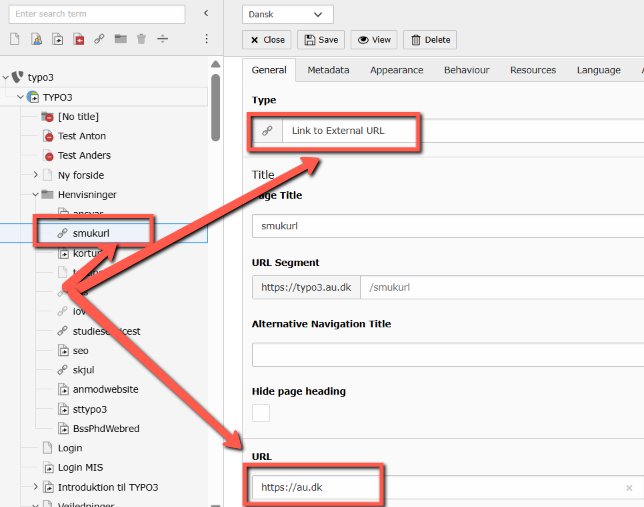Switch to the Metadata tab

click(328, 70)
